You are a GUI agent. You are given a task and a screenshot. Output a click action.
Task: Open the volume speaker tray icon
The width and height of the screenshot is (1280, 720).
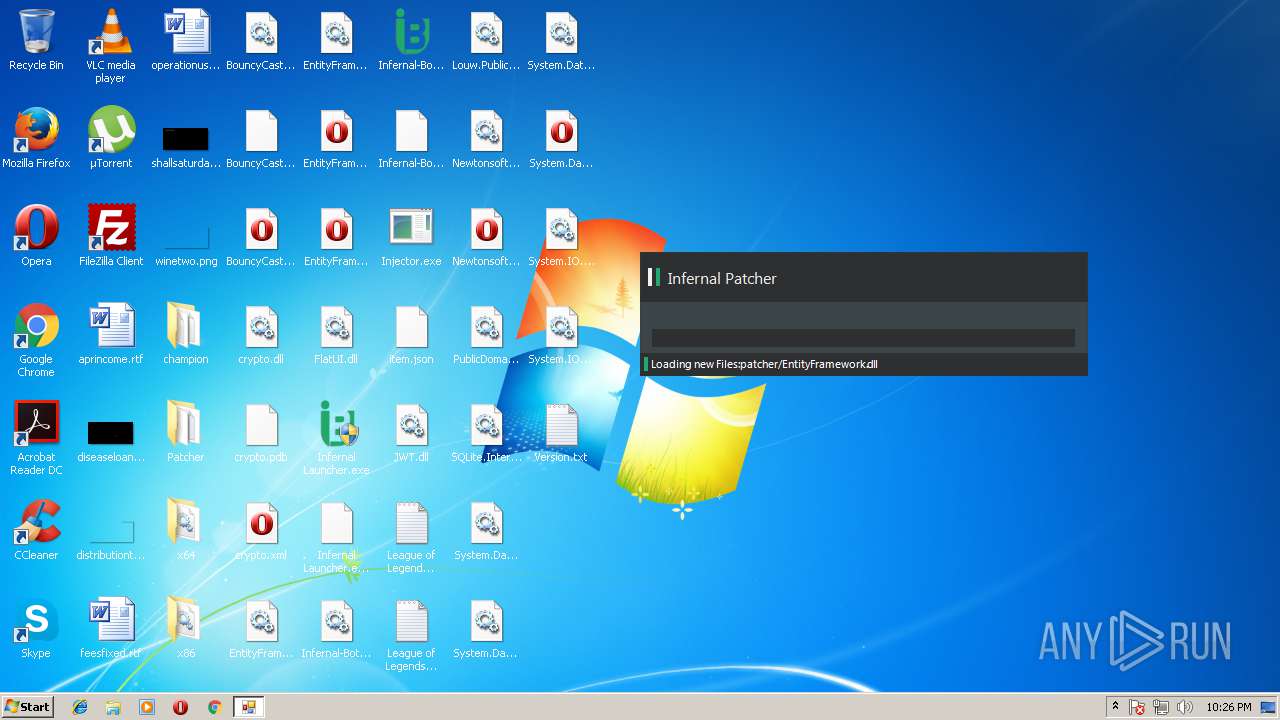tap(1185, 707)
